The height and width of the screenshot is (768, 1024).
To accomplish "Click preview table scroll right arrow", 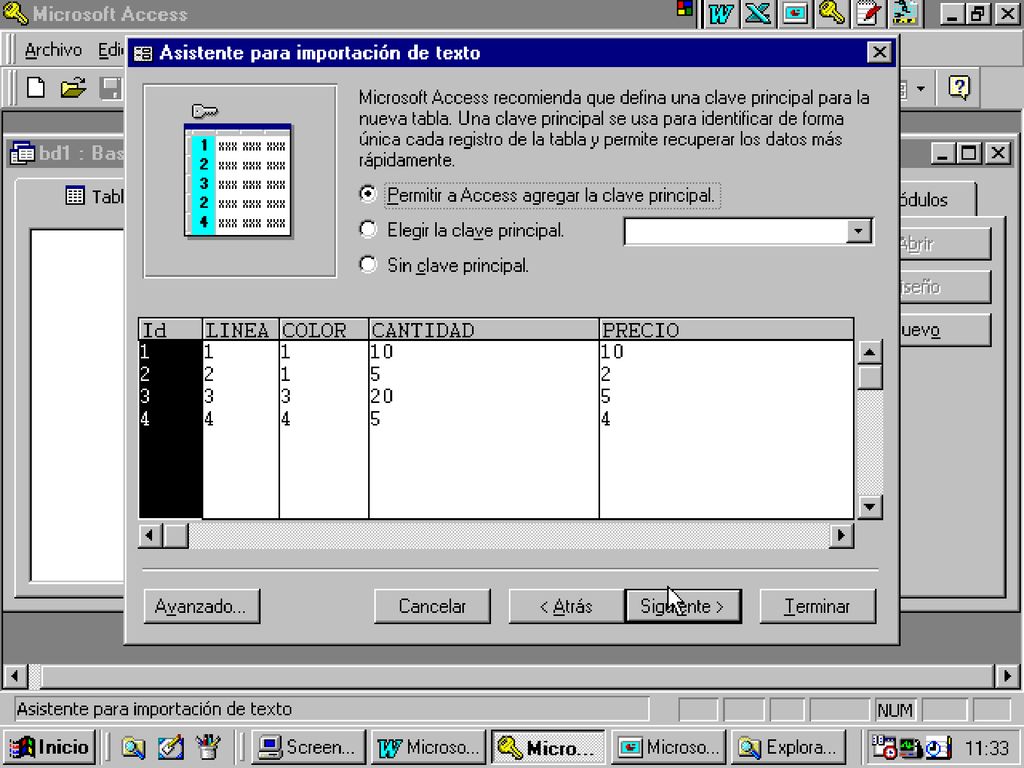I will point(841,536).
